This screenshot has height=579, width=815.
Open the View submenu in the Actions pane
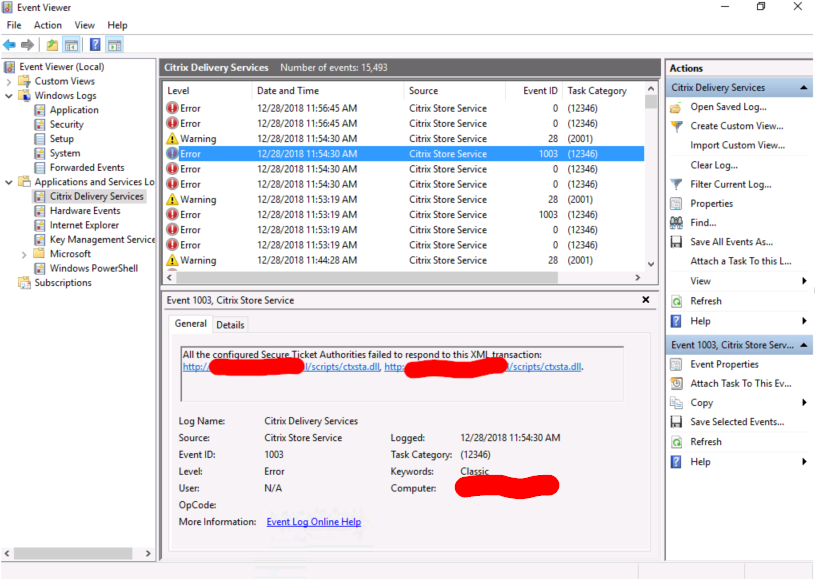pyautogui.click(x=700, y=281)
